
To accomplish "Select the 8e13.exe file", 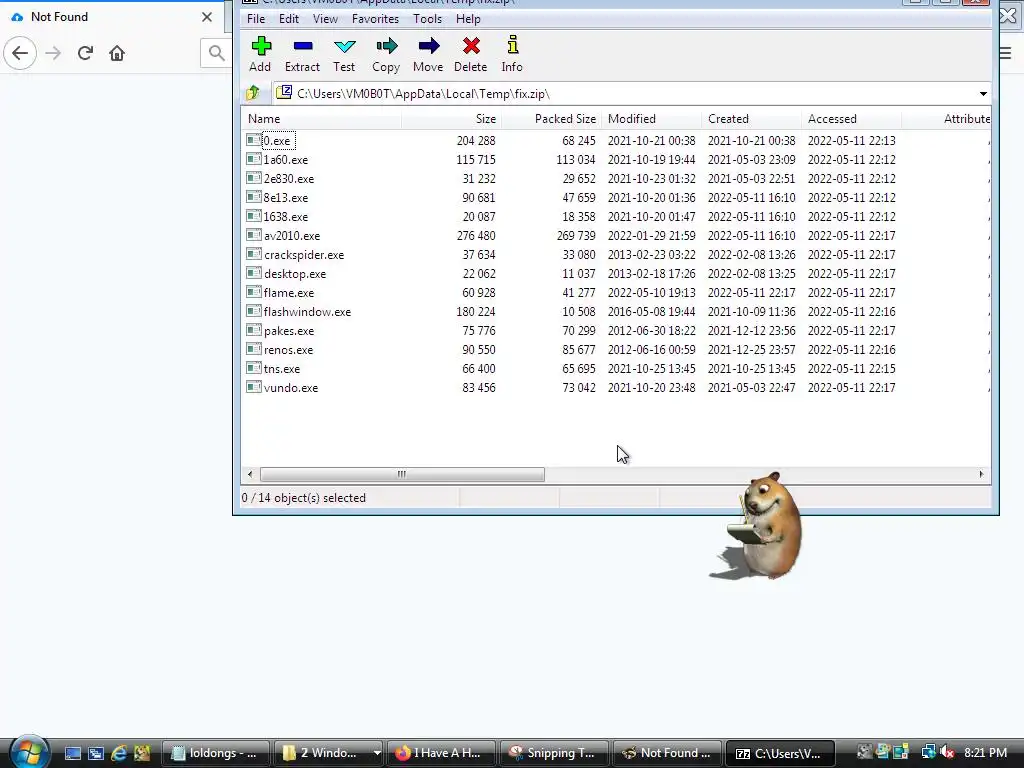I will pyautogui.click(x=285, y=197).
